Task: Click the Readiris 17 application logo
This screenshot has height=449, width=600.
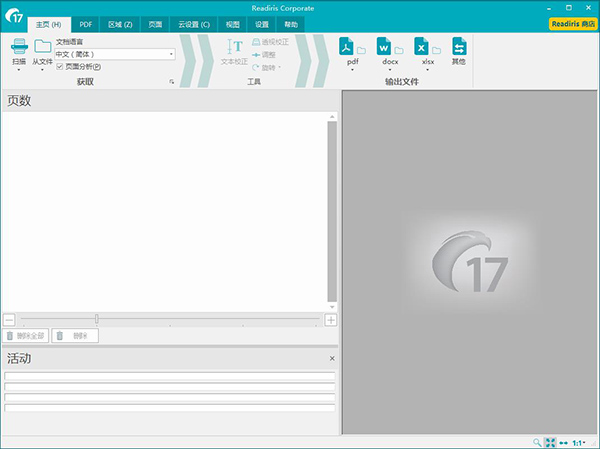Action: tap(14, 15)
